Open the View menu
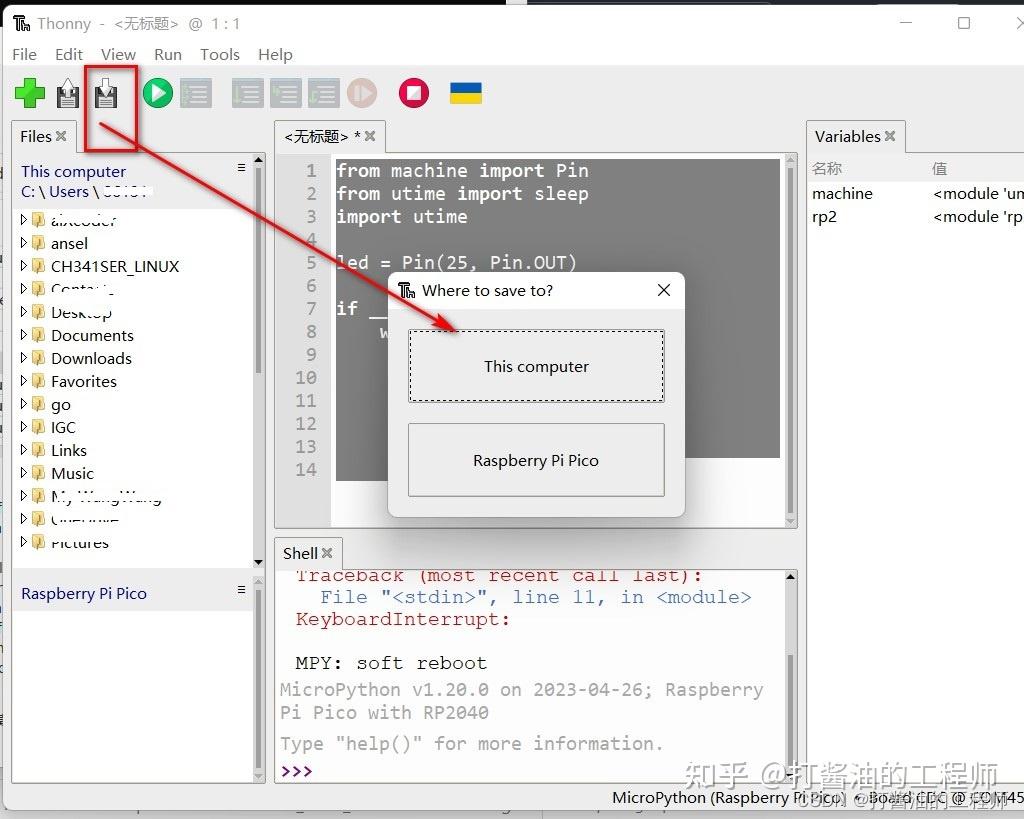The height and width of the screenshot is (819, 1024). click(x=118, y=54)
